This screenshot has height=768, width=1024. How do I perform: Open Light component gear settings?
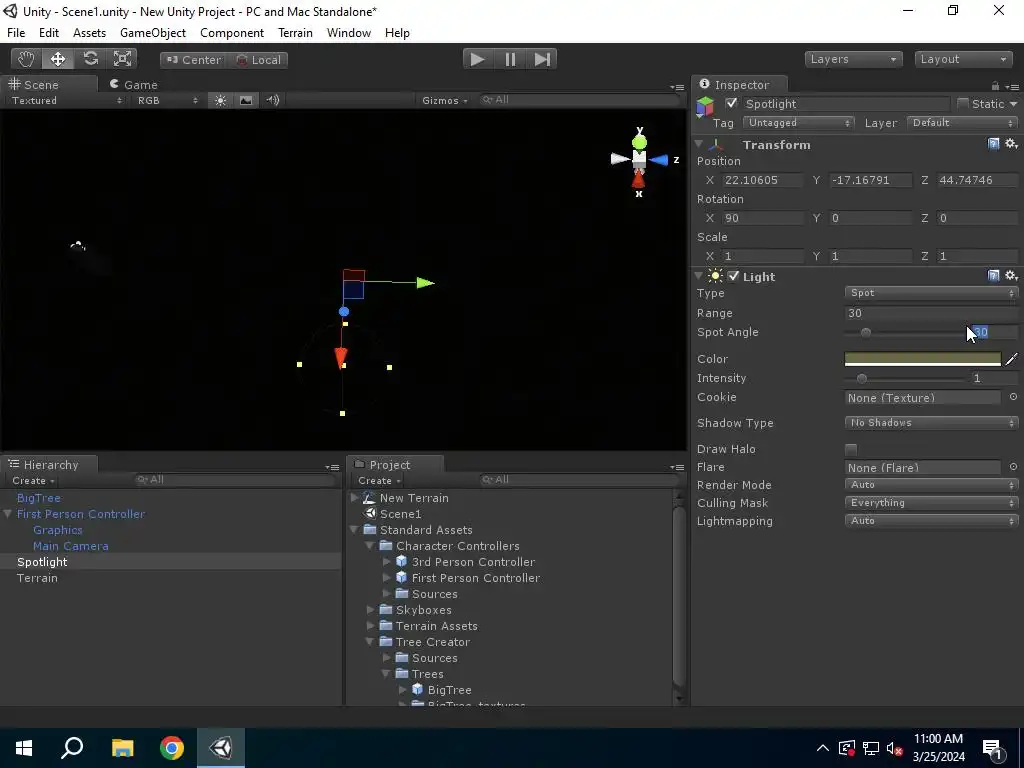1011,276
